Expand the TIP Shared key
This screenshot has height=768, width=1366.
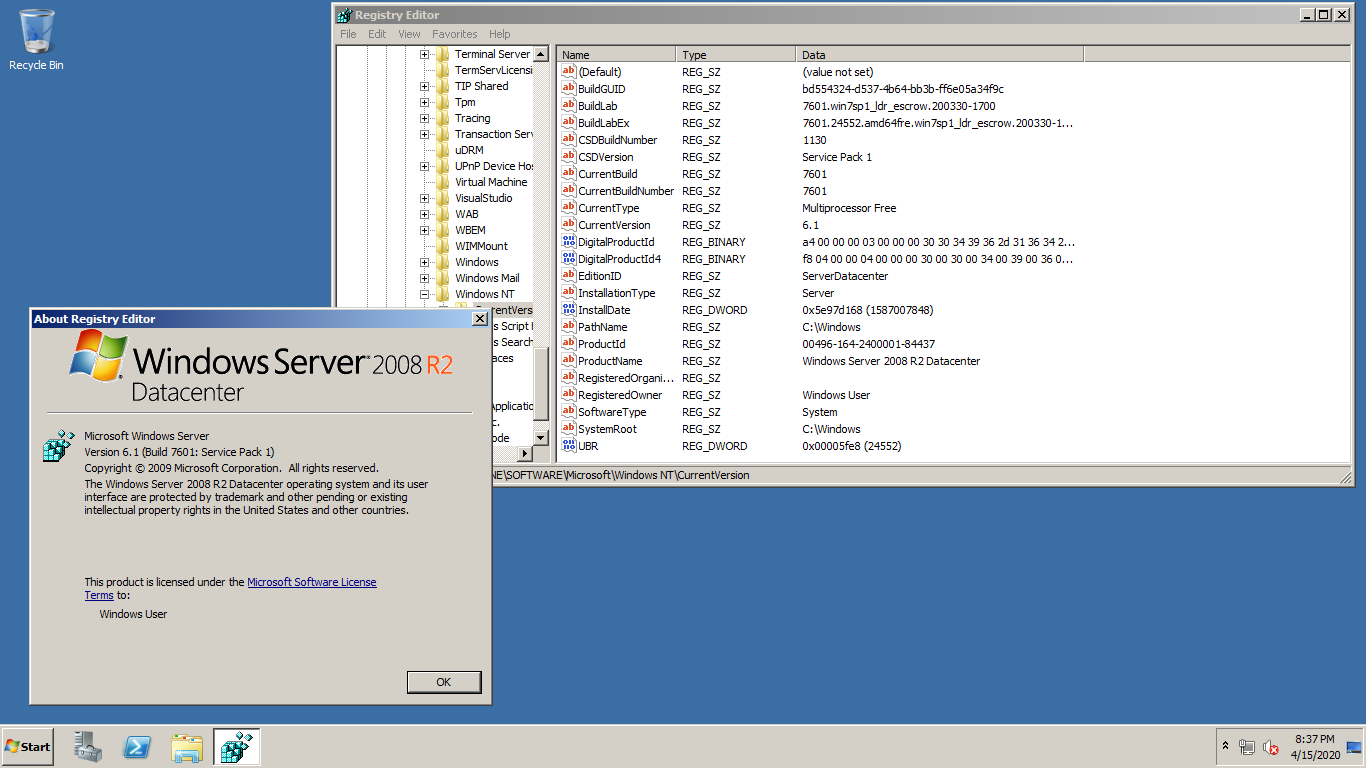[425, 86]
